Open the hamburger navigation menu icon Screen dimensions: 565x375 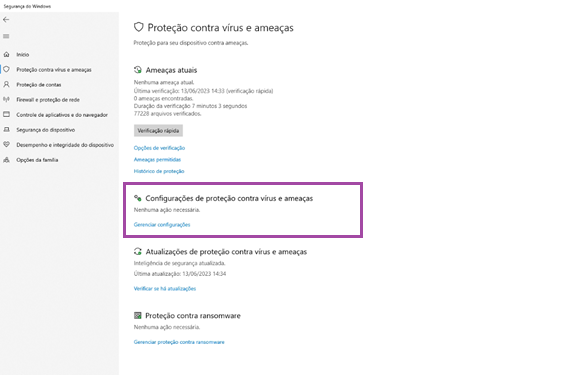(6, 36)
